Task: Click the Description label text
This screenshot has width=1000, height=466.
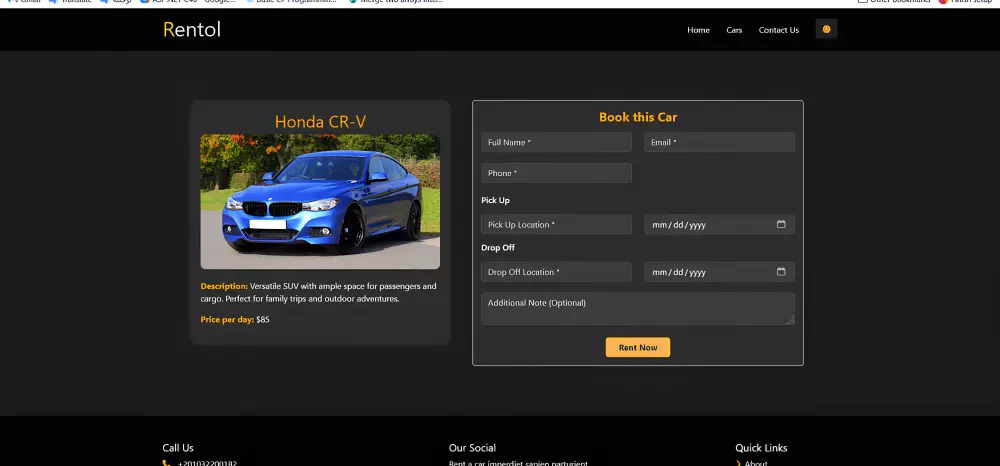Action: [224, 286]
